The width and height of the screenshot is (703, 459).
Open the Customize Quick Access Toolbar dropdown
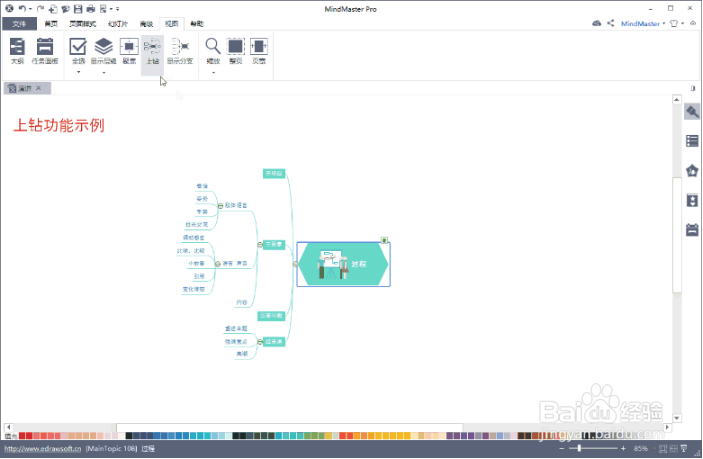[x=117, y=9]
